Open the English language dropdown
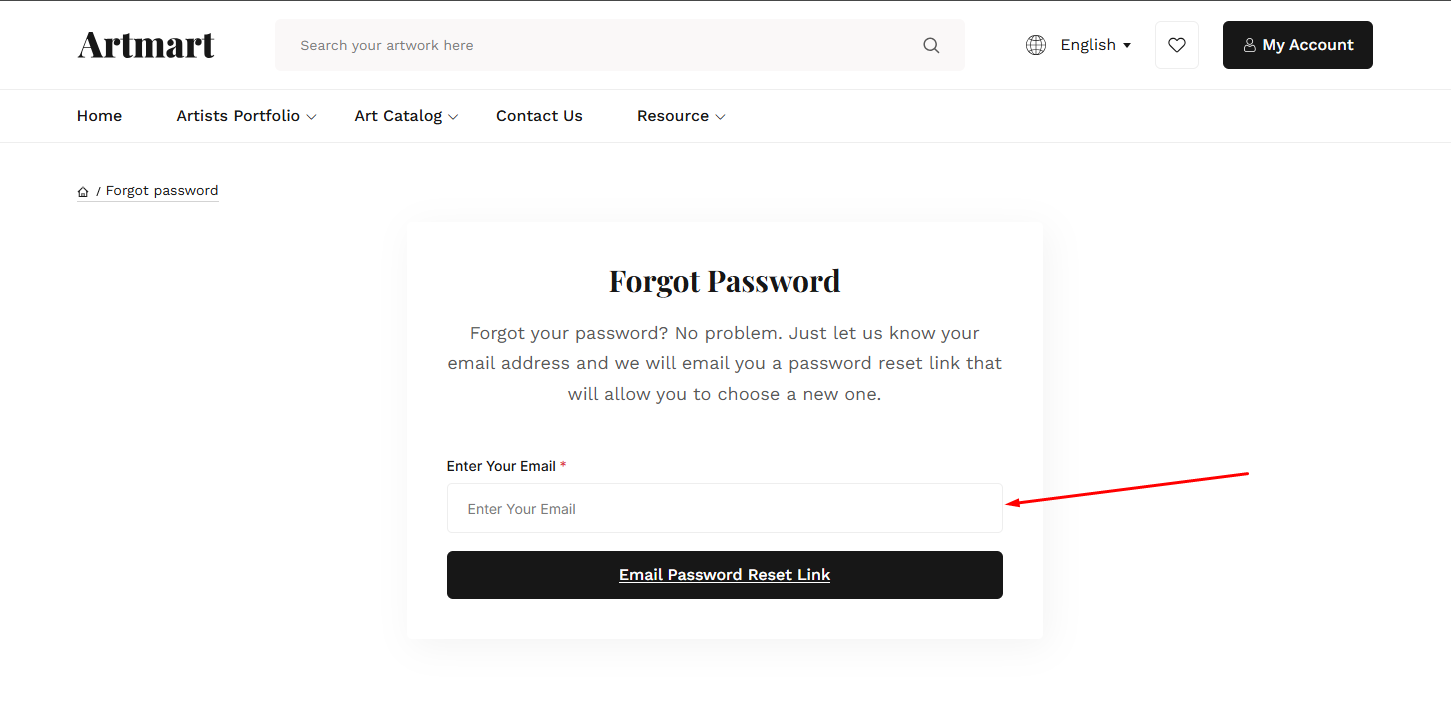Screen dimensions: 1451x706 [1096, 45]
